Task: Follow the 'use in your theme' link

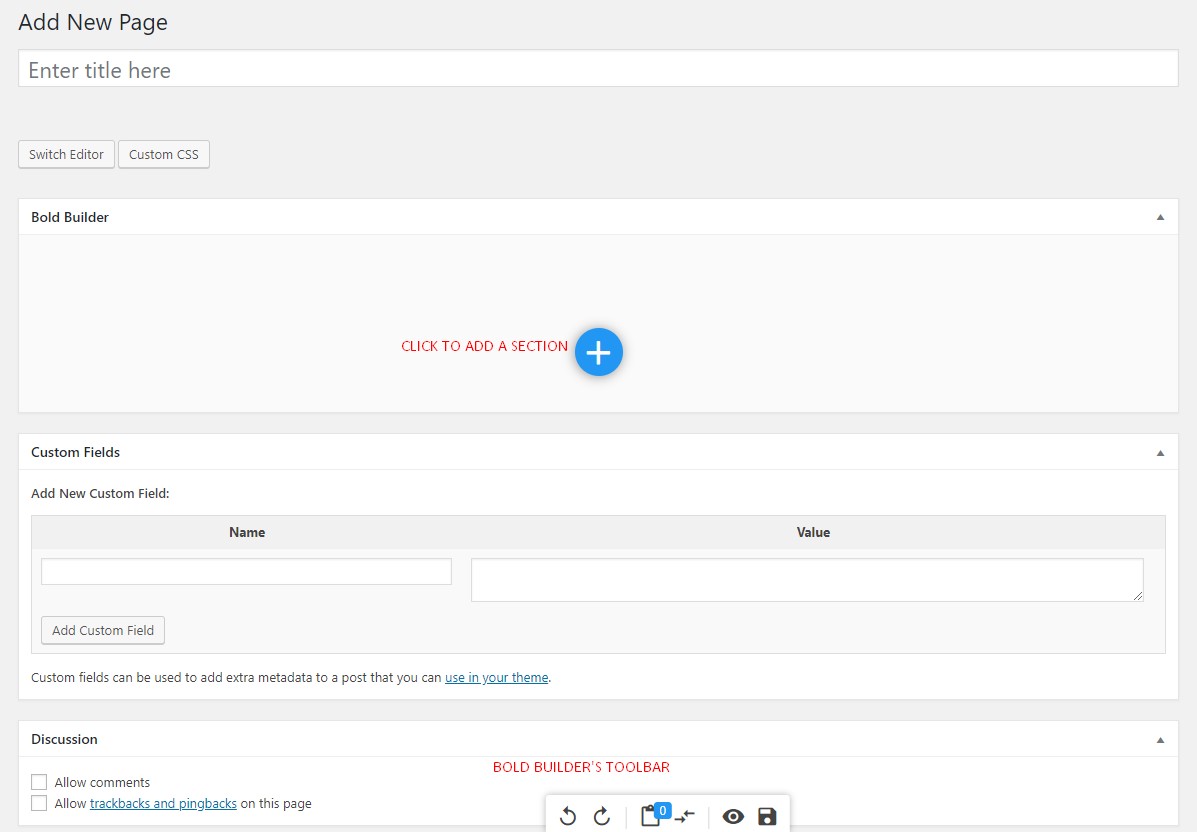Action: pos(497,677)
